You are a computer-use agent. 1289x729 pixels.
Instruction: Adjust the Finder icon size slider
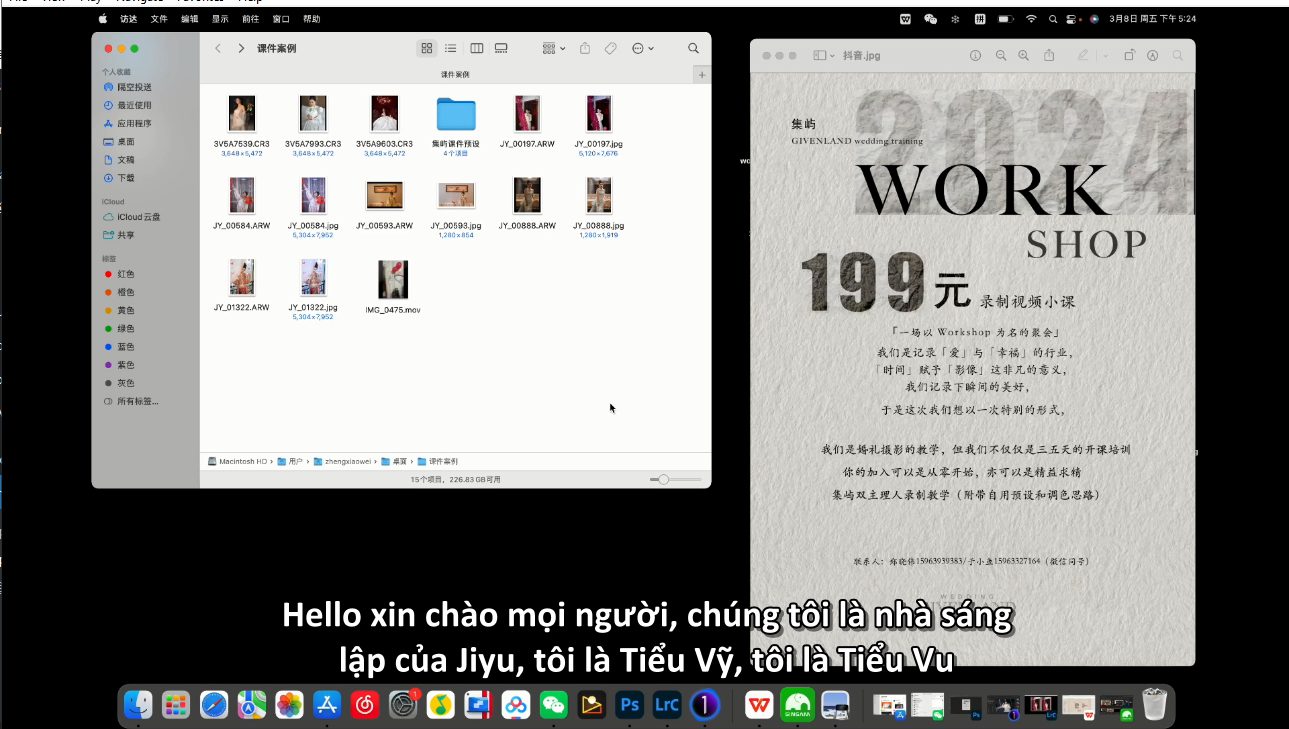click(x=662, y=480)
